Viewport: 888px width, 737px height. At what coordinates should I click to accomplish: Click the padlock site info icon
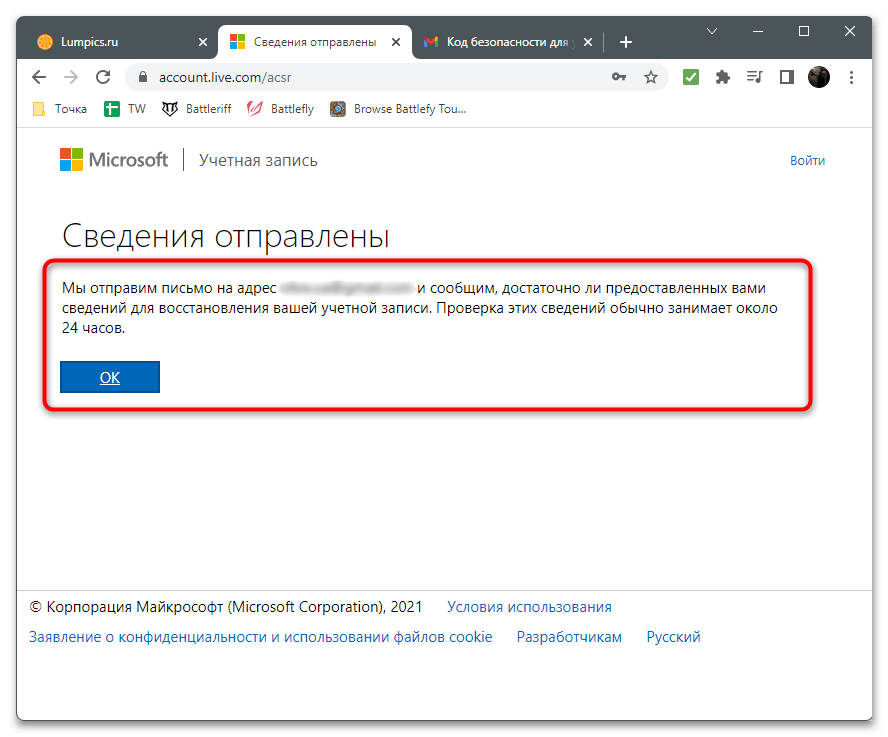(143, 77)
